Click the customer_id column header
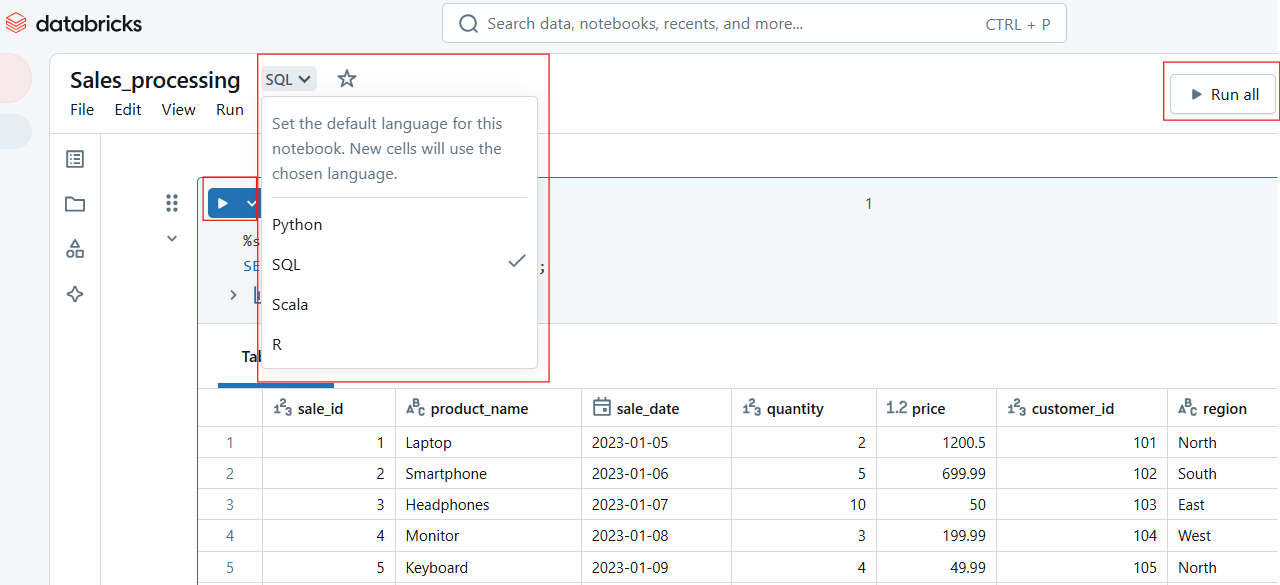Viewport: 1280px width, 585px height. (1082, 408)
